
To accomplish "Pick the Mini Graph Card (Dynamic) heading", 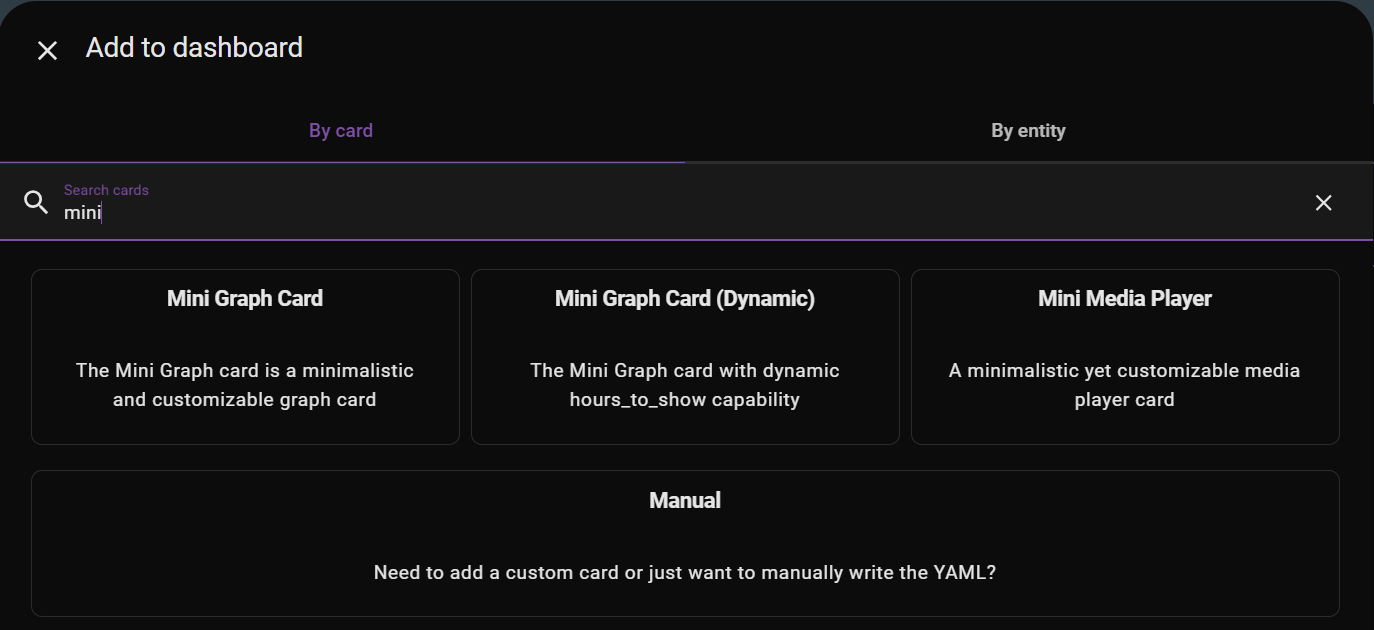I will [685, 298].
